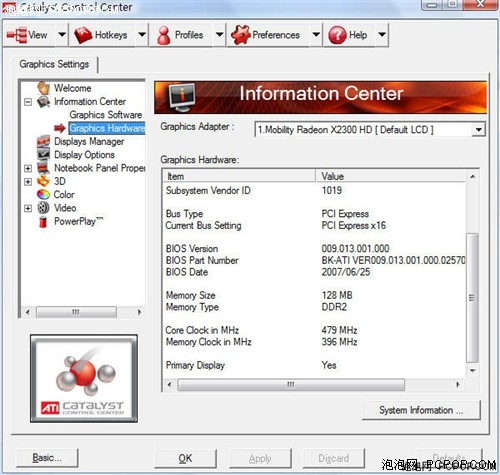Open Displays Manager in the tree

point(89,141)
